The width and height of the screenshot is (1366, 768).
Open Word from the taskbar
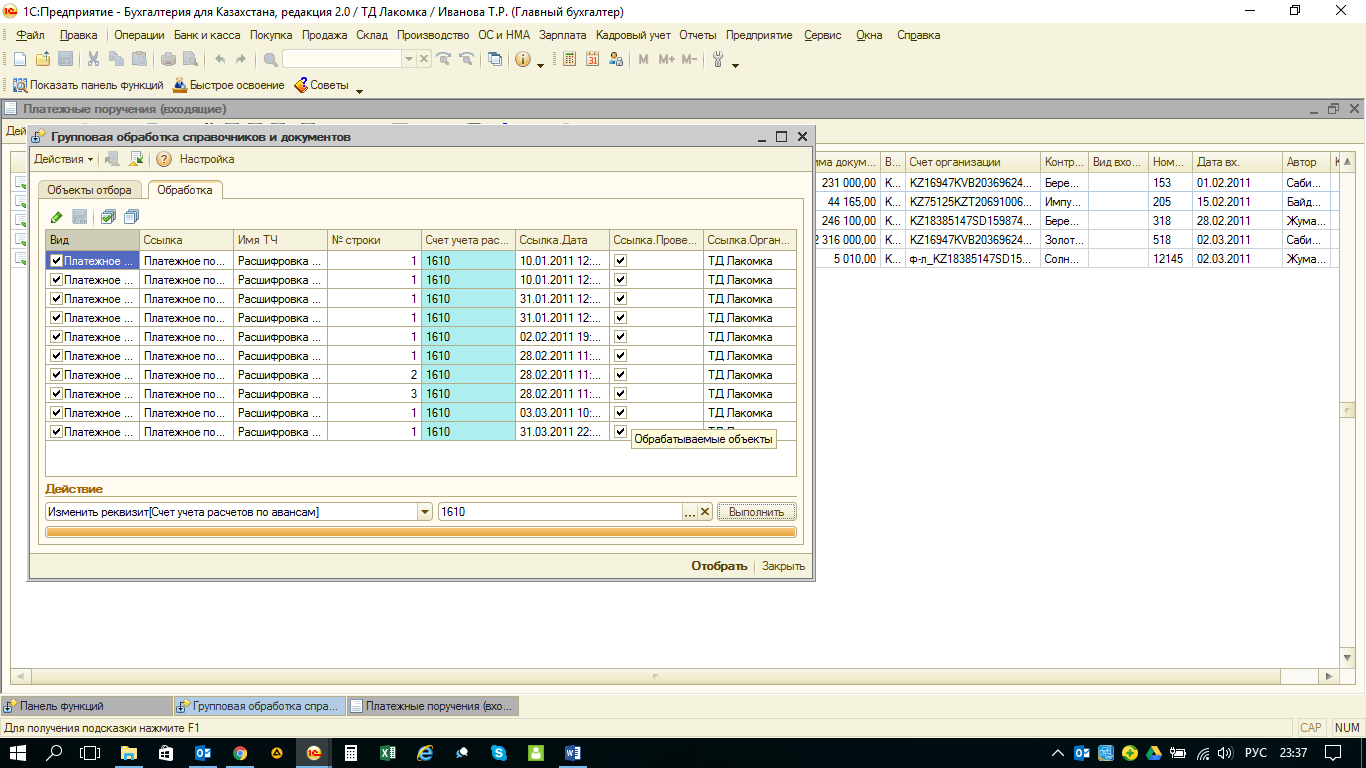(x=573, y=753)
